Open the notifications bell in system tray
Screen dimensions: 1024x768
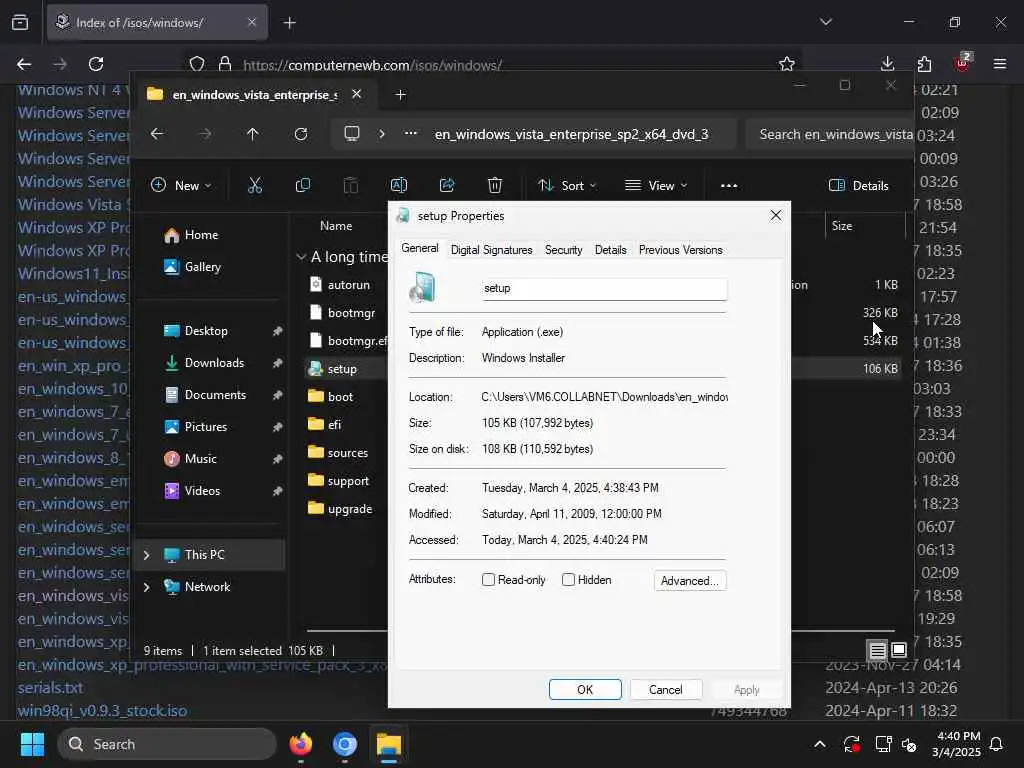(x=996, y=744)
